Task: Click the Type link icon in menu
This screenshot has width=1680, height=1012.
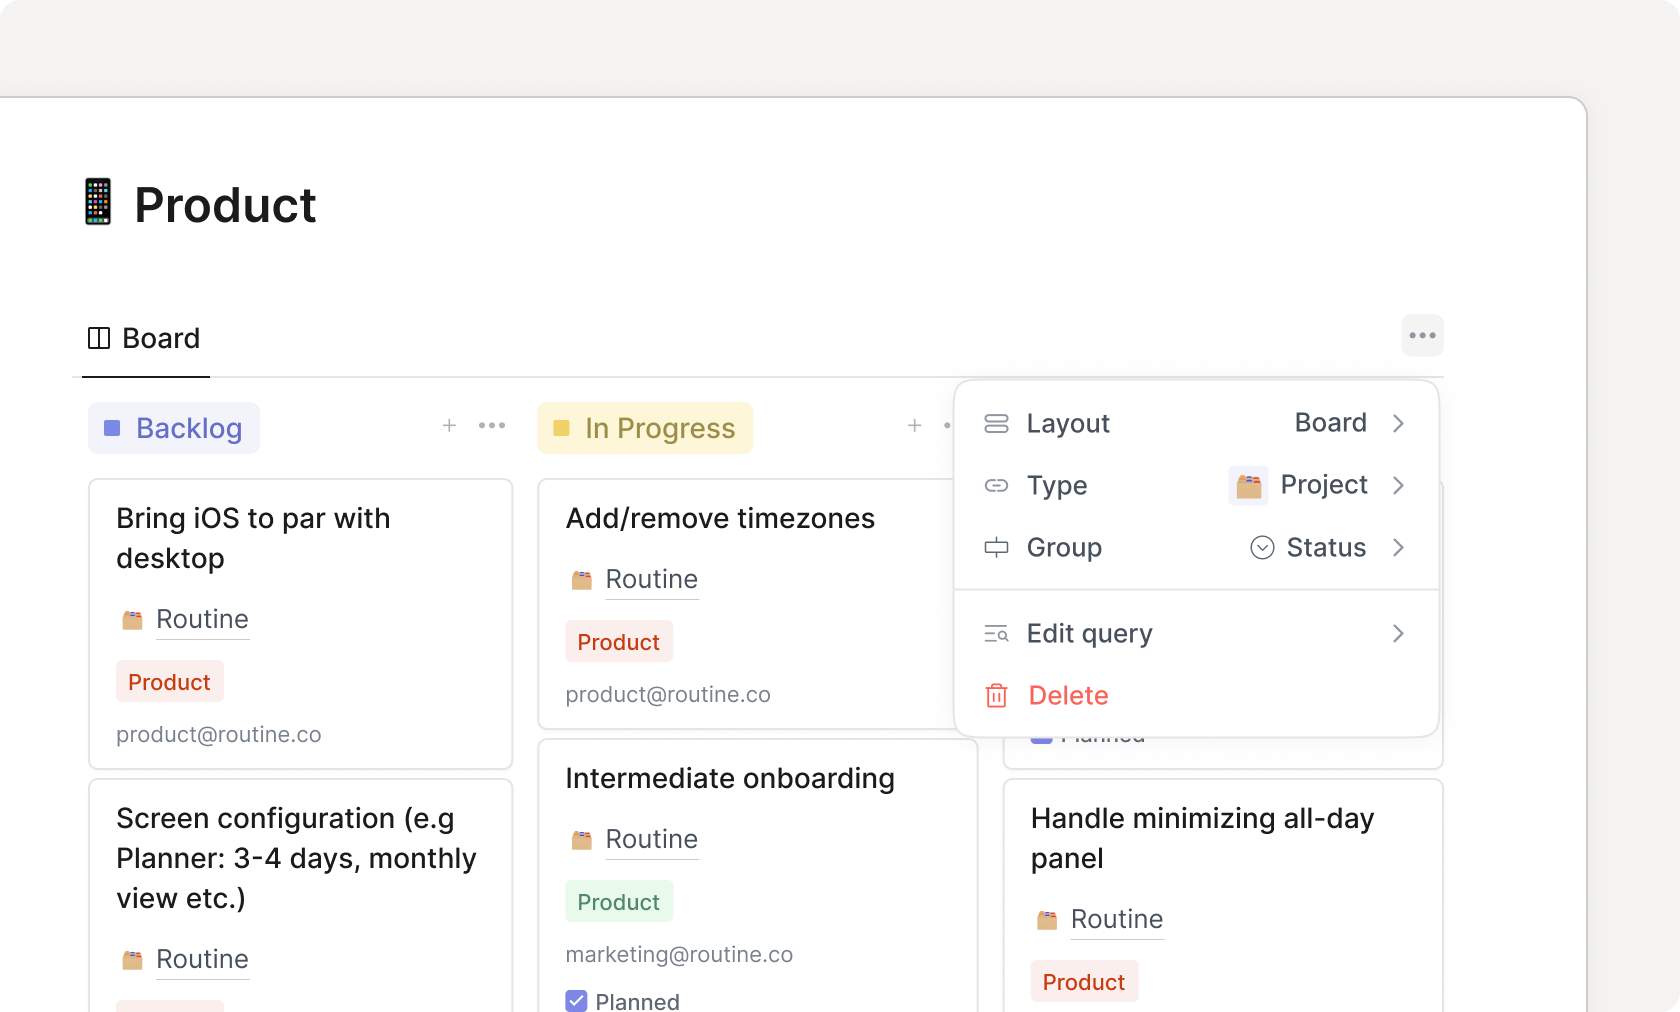Action: (996, 486)
